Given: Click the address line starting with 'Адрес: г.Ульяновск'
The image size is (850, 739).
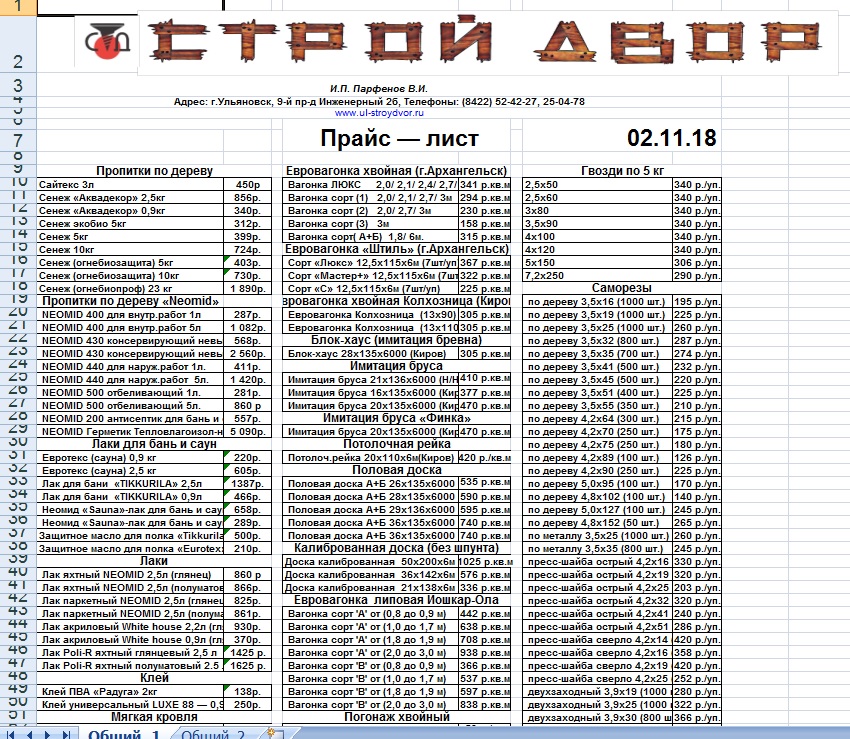Looking at the screenshot, I should pos(379,101).
